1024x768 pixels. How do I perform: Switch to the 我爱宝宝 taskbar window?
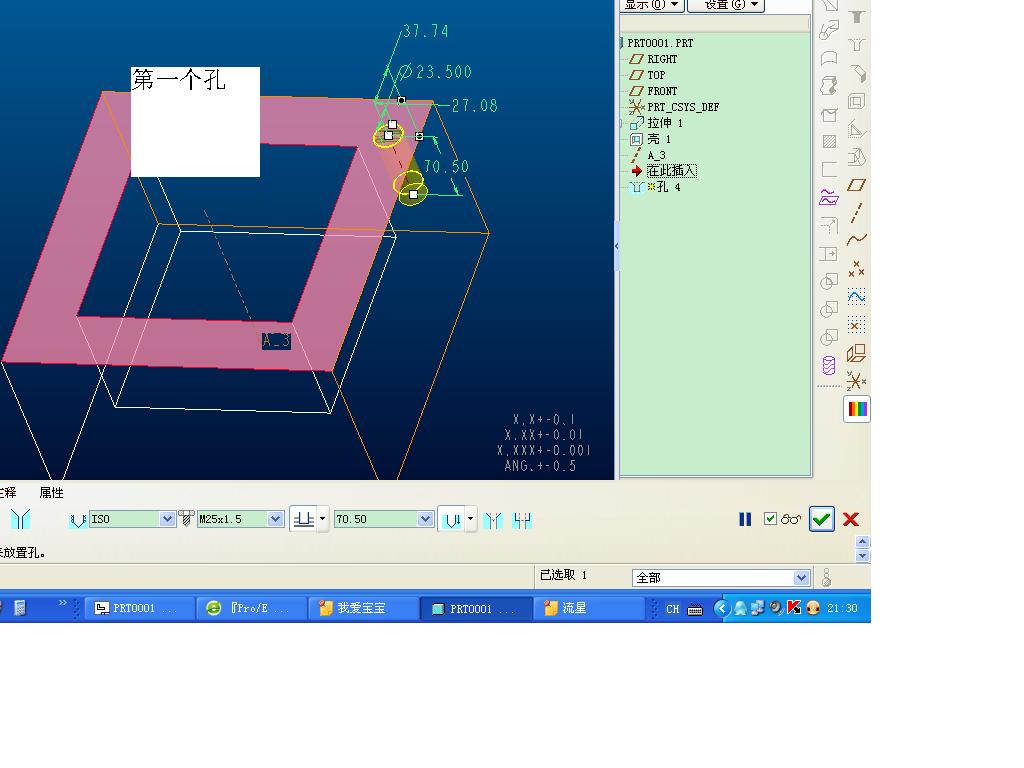(364, 608)
